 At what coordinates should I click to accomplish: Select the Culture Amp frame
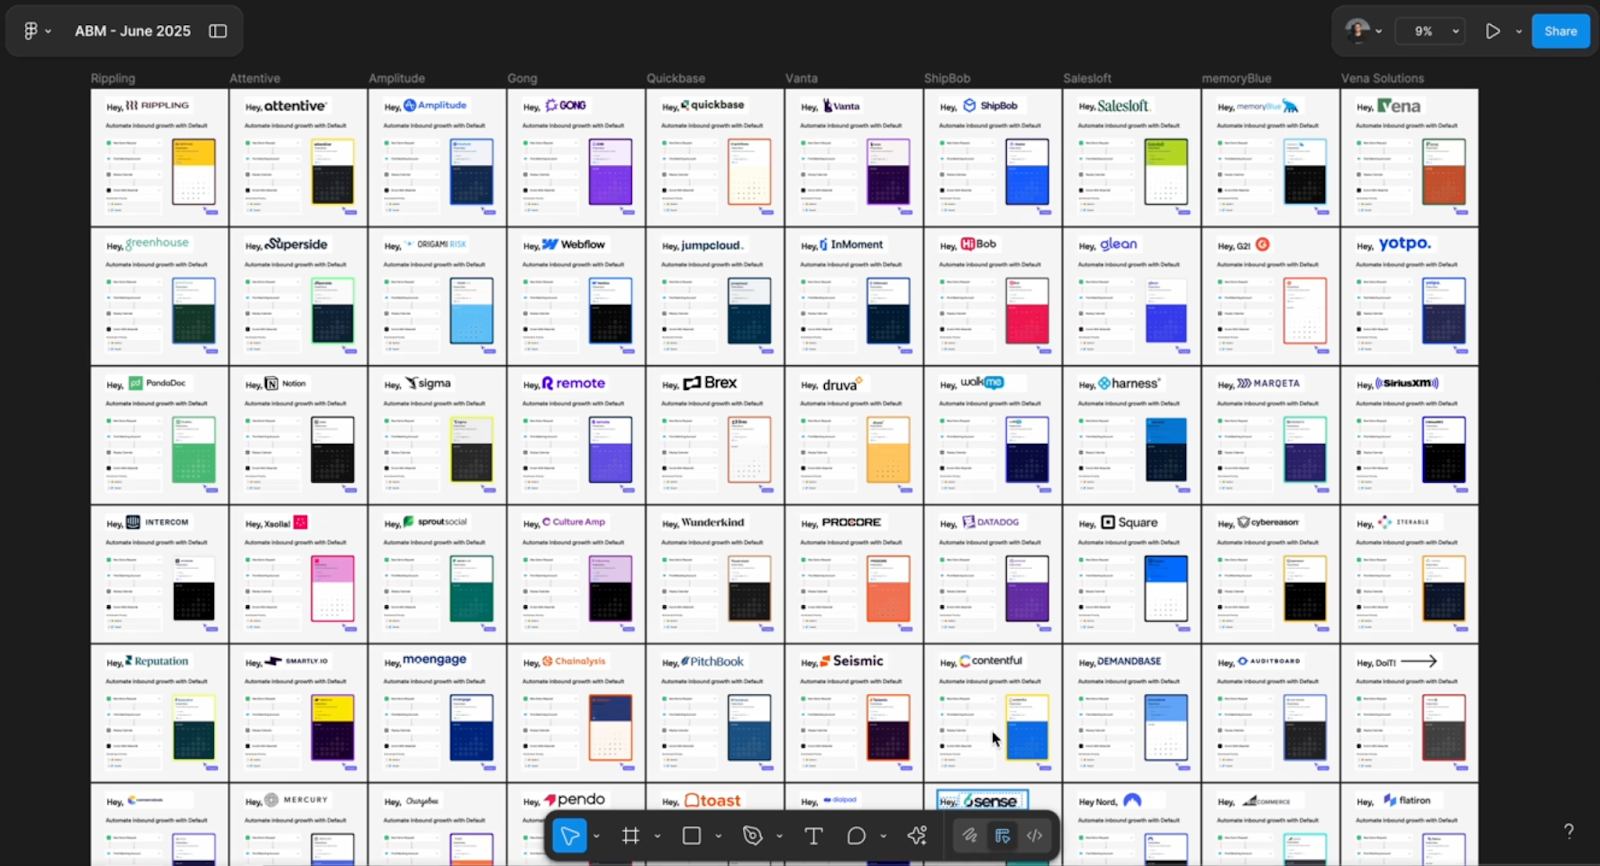[576, 574]
